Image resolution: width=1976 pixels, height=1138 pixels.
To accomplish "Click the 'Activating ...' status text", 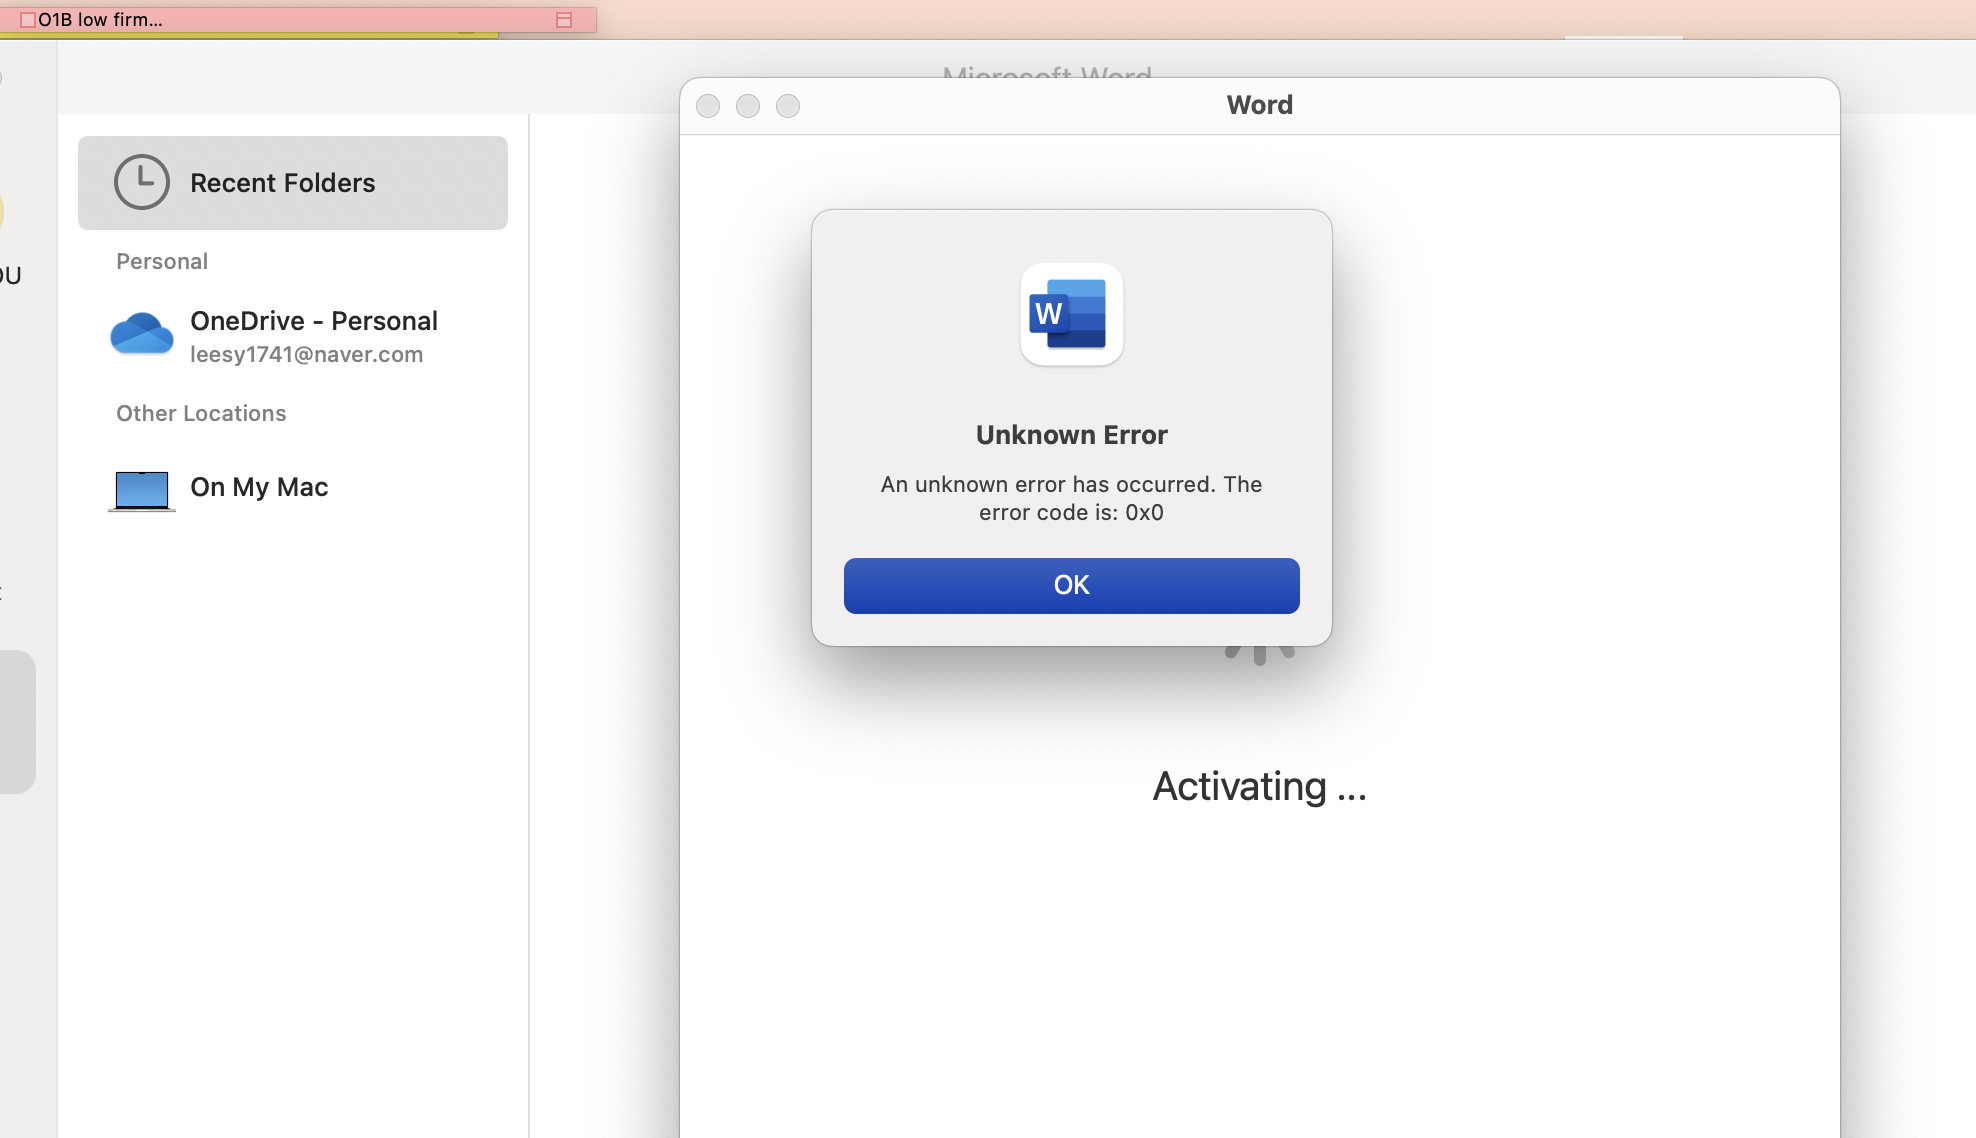I will pos(1260,787).
